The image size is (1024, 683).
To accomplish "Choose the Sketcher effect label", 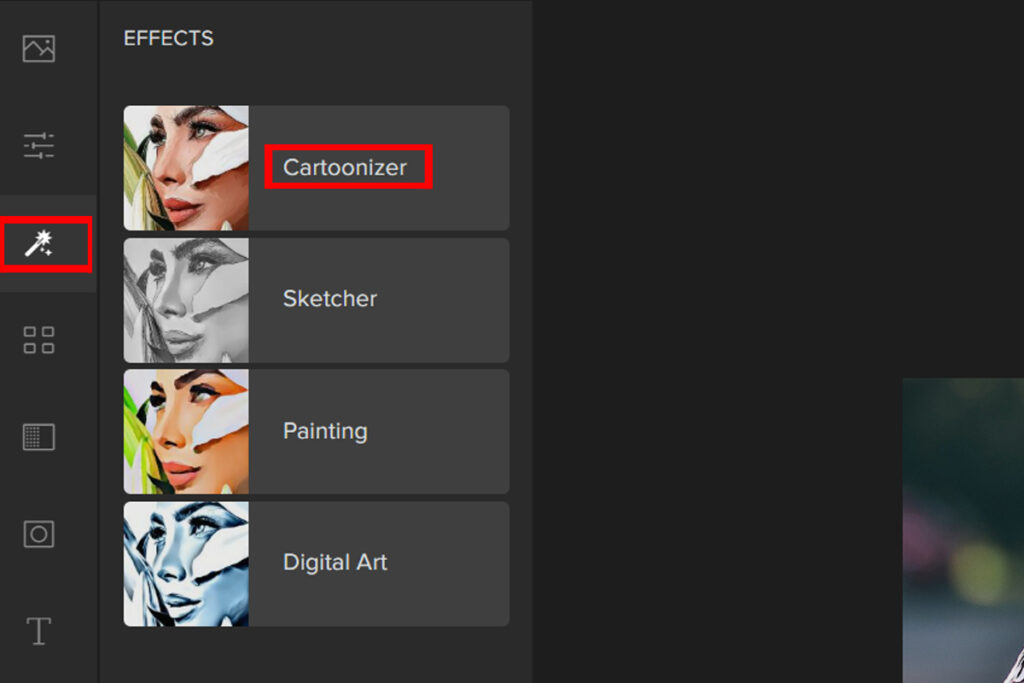I will click(x=330, y=298).
